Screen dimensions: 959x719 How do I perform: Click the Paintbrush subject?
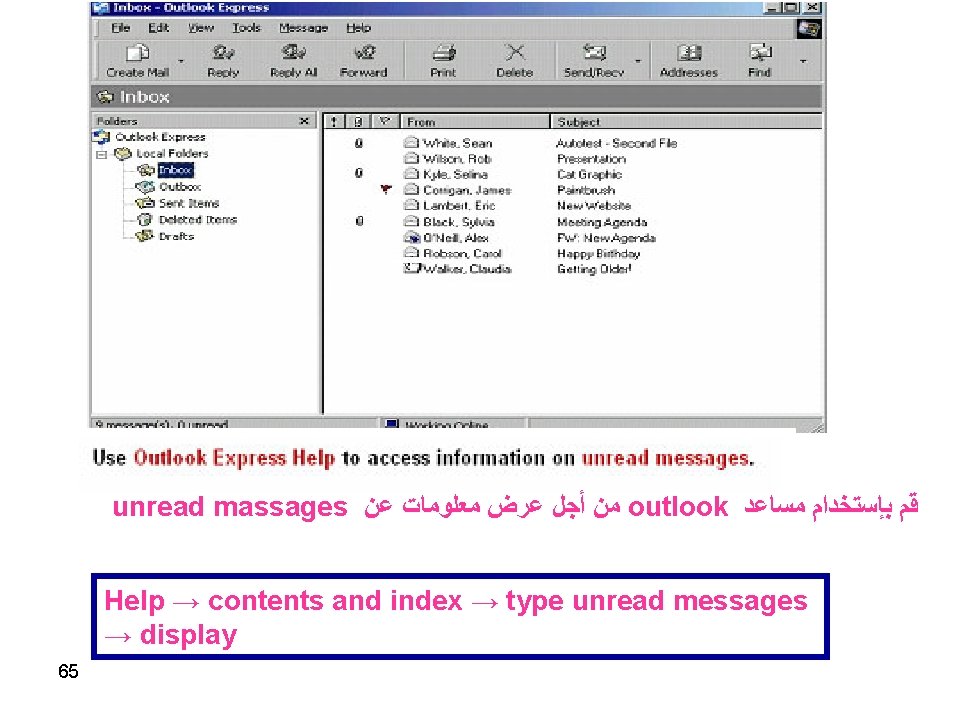tap(586, 190)
